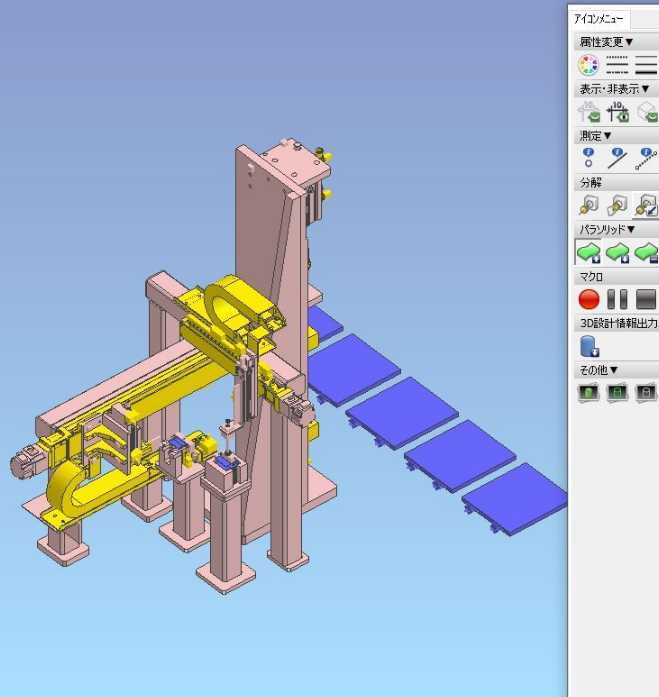Click the second disassemble icon

point(617,205)
